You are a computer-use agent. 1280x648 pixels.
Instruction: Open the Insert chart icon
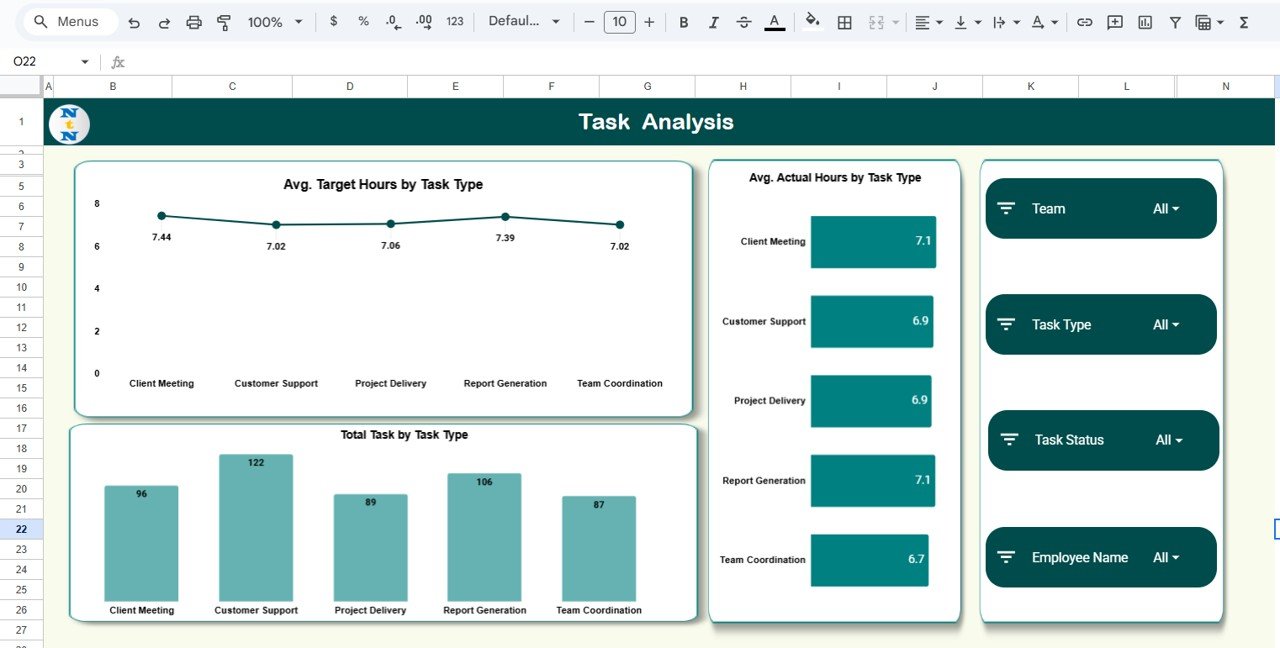[1144, 21]
